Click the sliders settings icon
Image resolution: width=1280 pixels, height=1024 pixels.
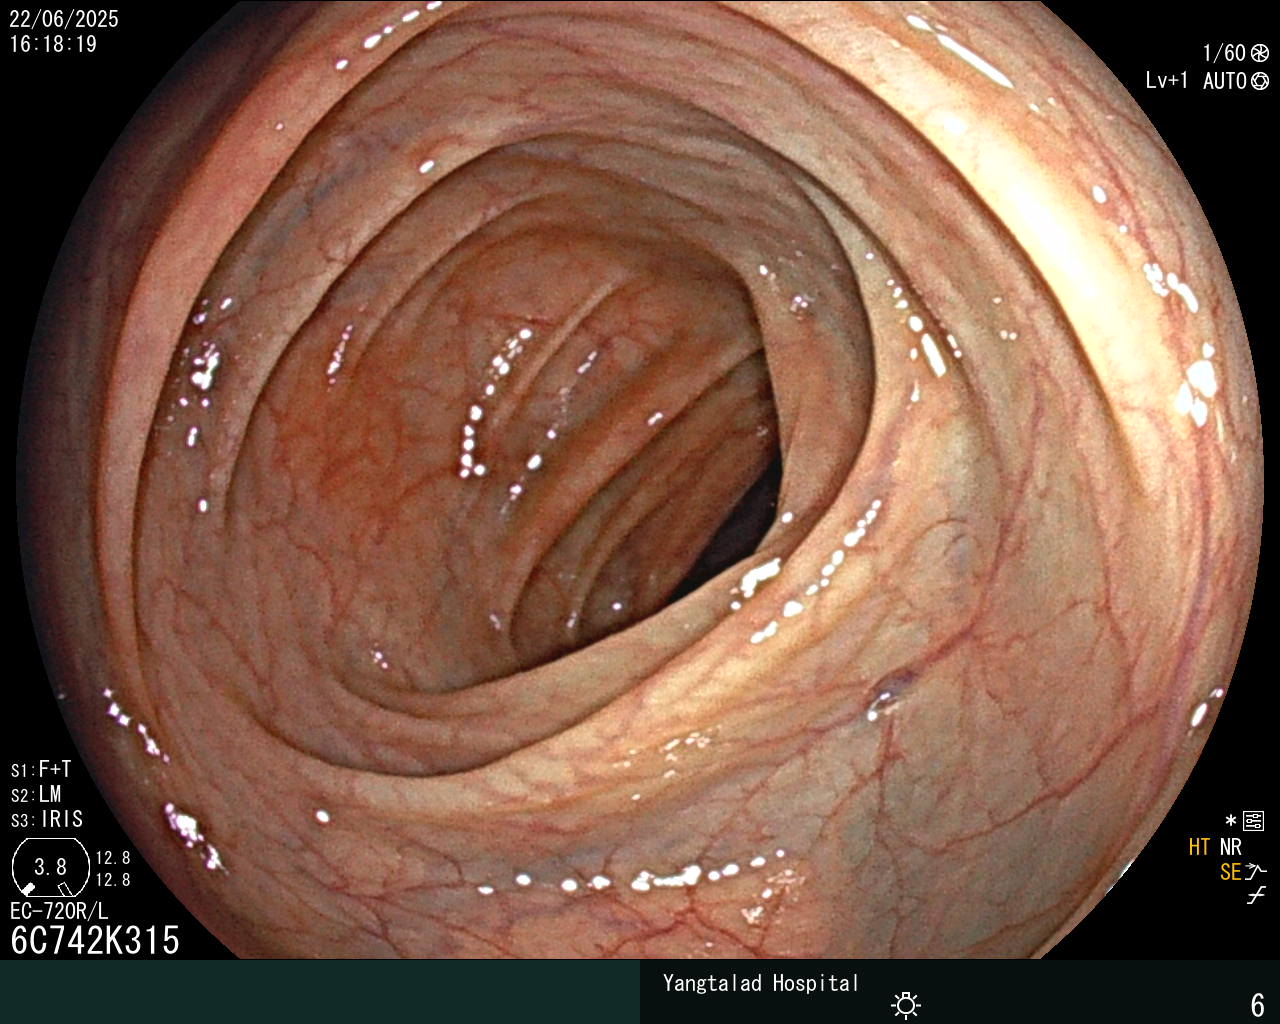click(x=1253, y=822)
